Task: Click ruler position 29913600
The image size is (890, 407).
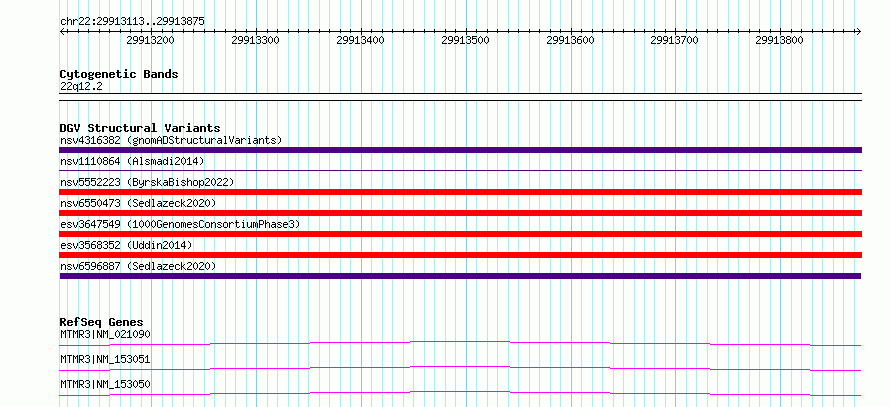Action: (x=570, y=40)
